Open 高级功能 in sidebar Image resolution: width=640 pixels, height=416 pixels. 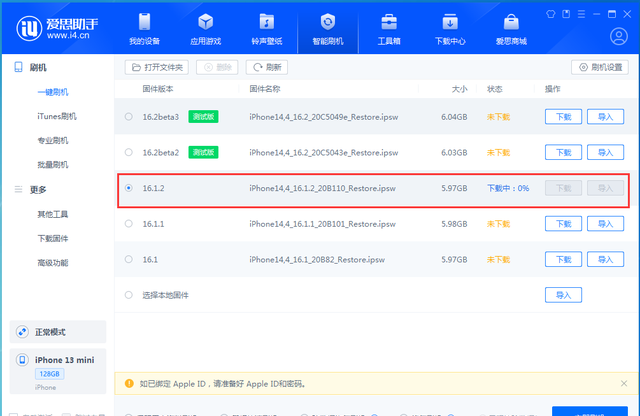pyautogui.click(x=53, y=263)
